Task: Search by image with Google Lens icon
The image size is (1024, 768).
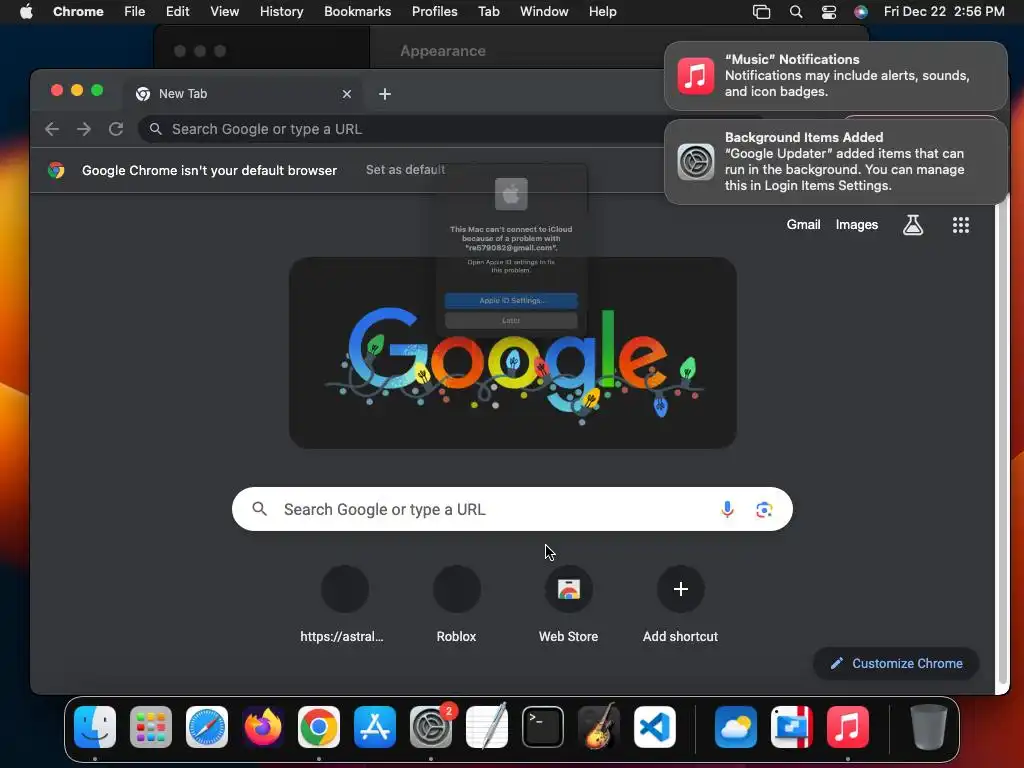Action: tap(764, 509)
